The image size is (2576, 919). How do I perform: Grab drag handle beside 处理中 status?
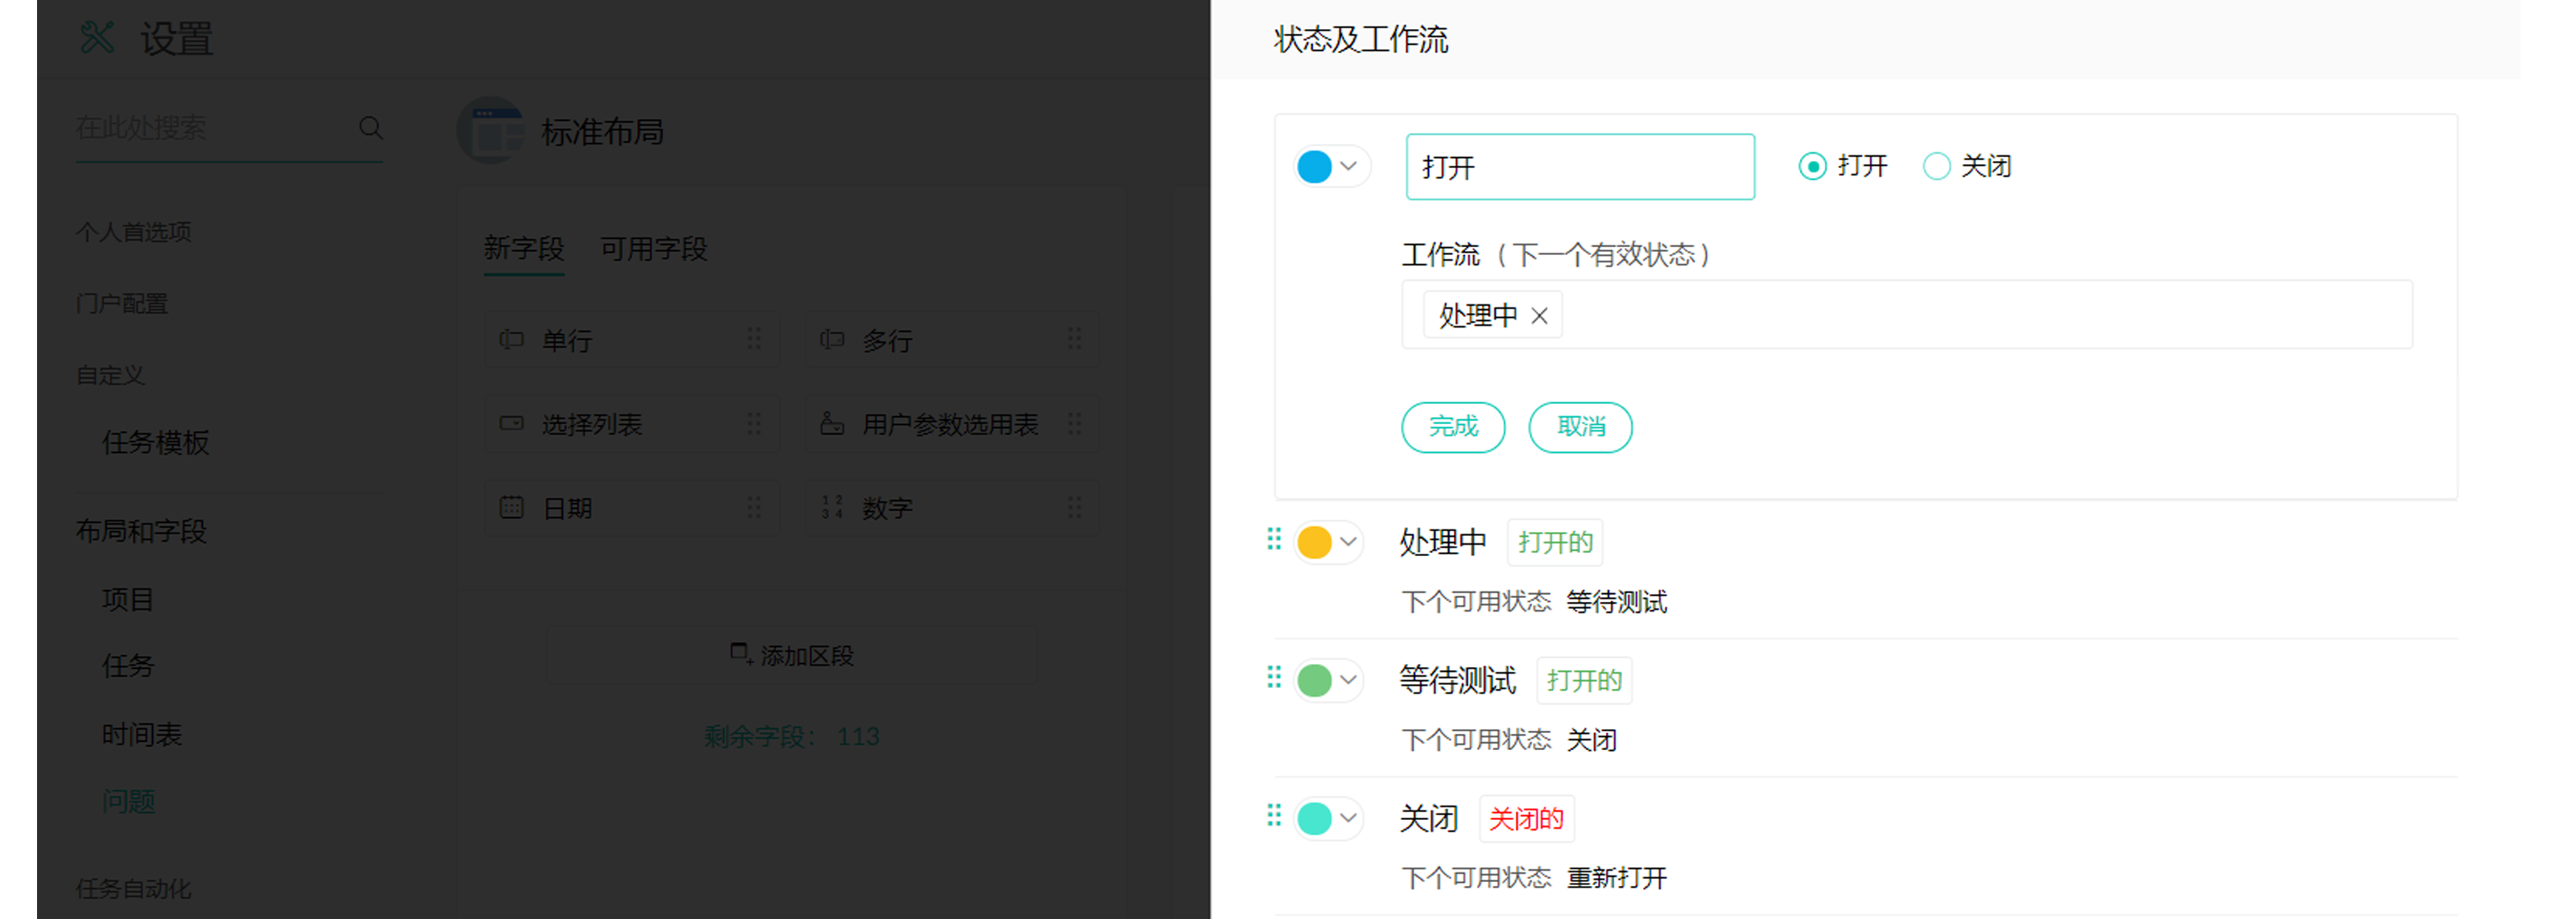click(x=1274, y=540)
